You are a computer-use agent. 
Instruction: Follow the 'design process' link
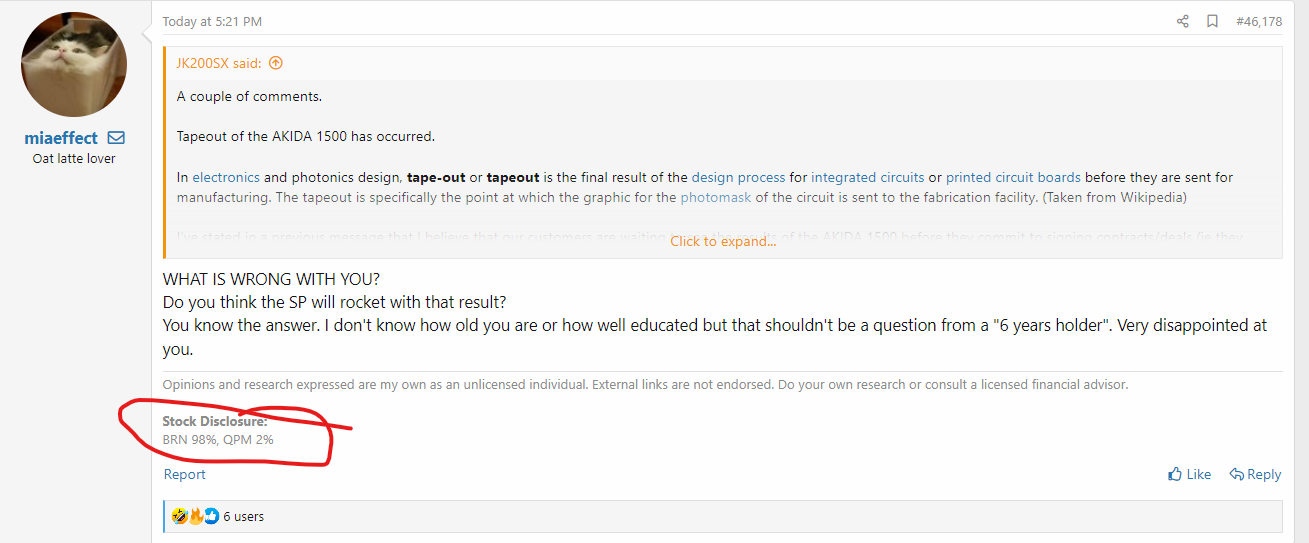tap(738, 178)
